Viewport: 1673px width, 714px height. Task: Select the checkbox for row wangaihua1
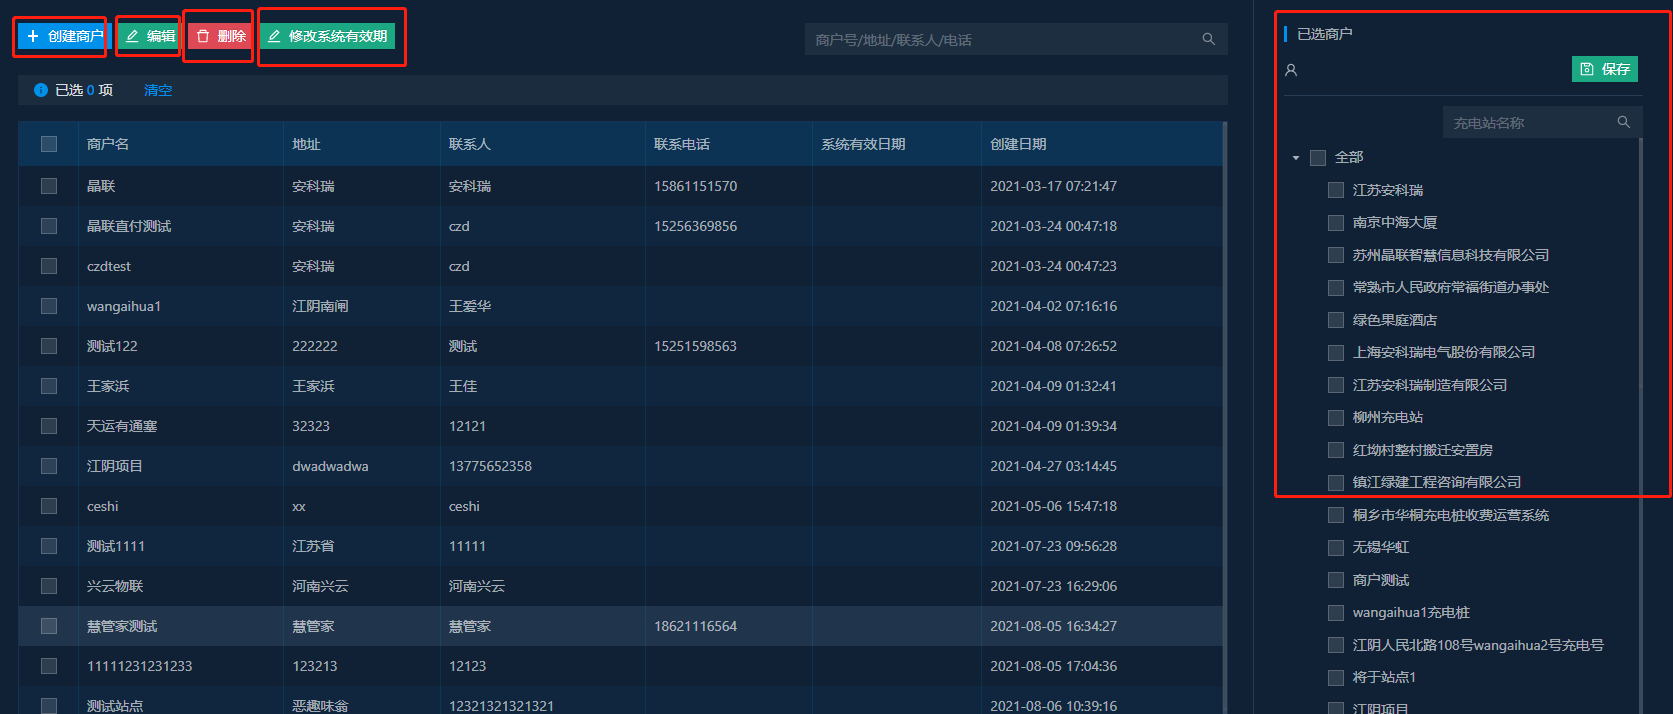tap(49, 306)
